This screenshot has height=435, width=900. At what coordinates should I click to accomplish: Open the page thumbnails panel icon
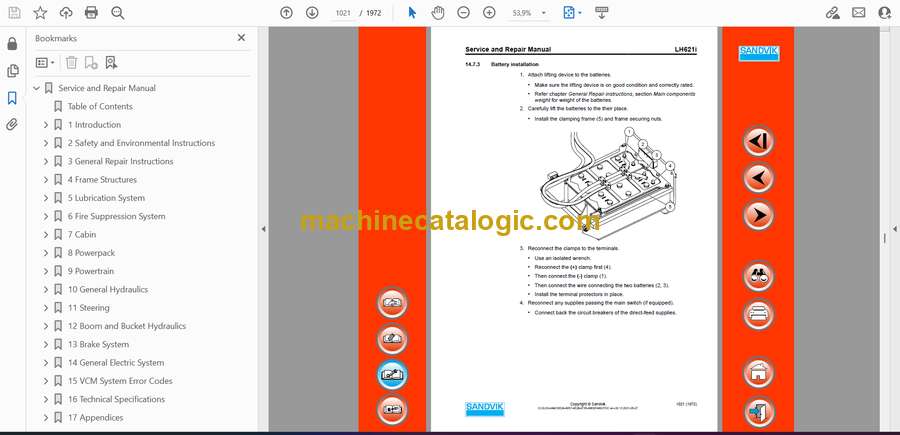point(12,71)
